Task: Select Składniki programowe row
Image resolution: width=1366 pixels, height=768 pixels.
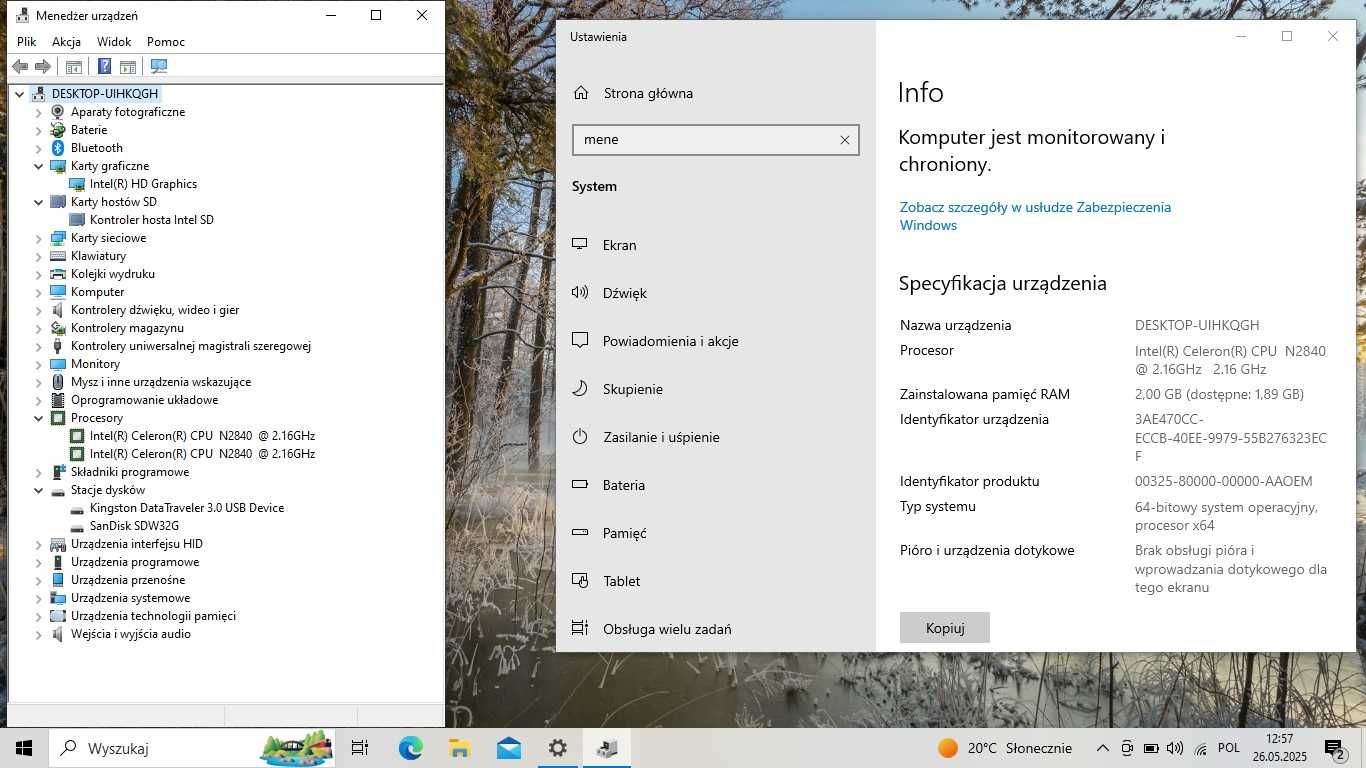Action: (130, 472)
